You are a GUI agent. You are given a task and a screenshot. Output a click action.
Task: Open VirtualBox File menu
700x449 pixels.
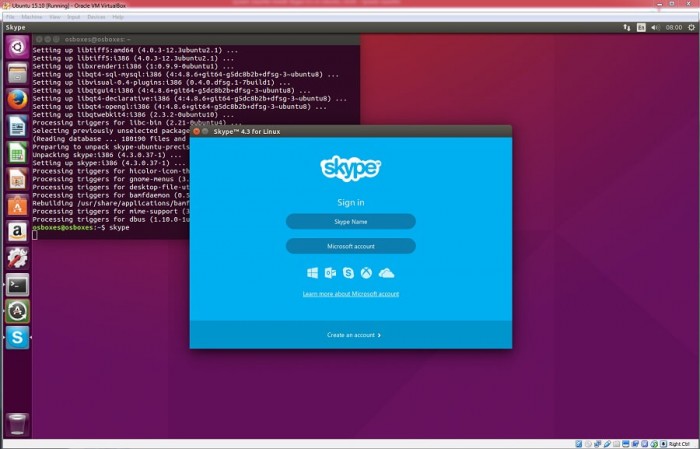(10, 17)
